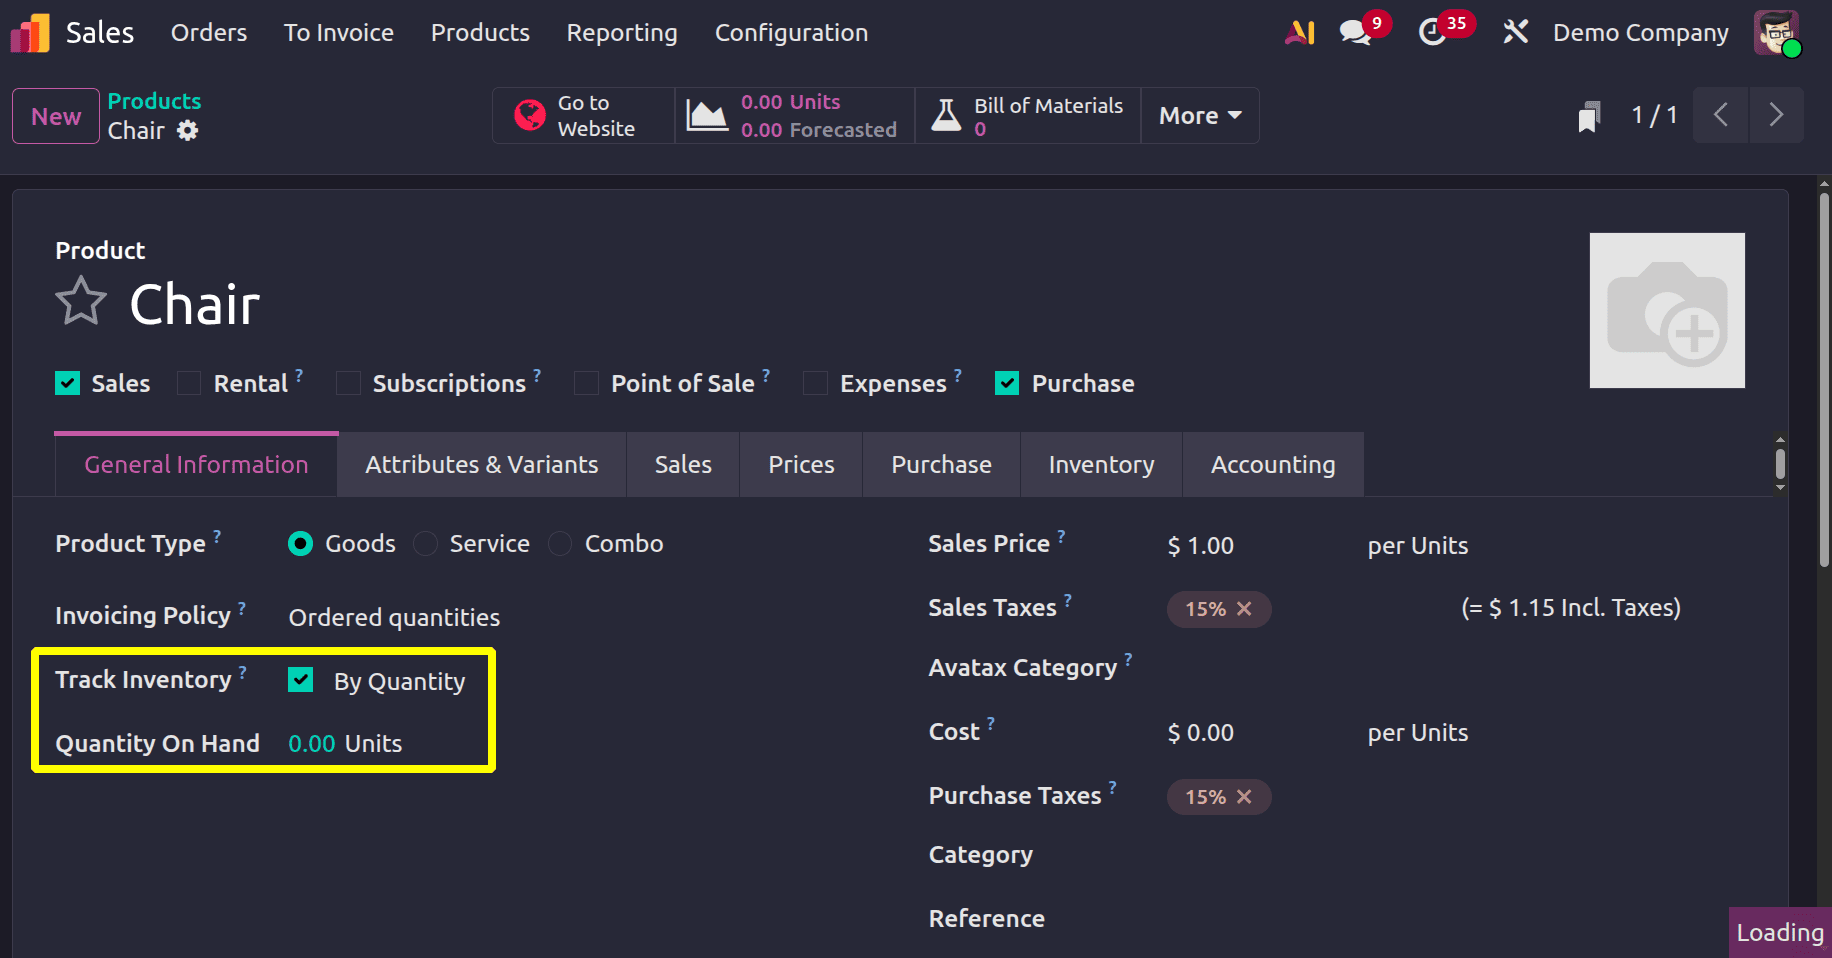Viewport: 1832px width, 958px height.
Task: Open the Bill of Materials flask icon
Action: (x=946, y=114)
